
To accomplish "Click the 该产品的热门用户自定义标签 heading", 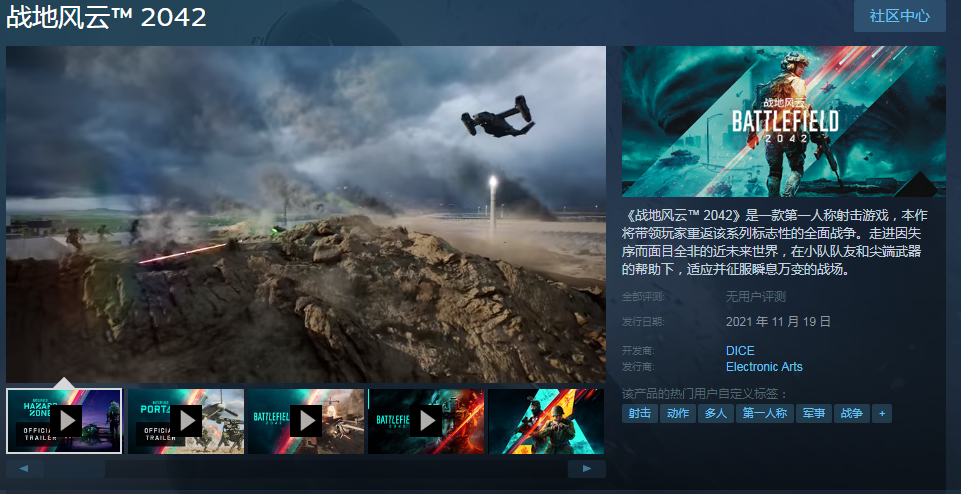I will [704, 393].
